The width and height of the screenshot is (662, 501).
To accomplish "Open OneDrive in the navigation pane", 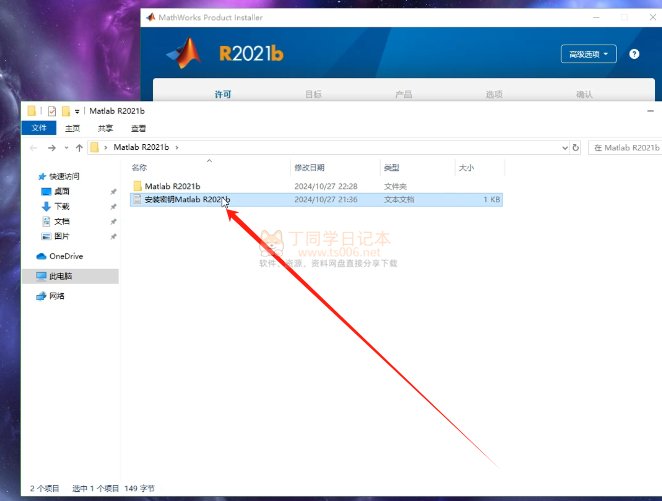I will [66, 256].
